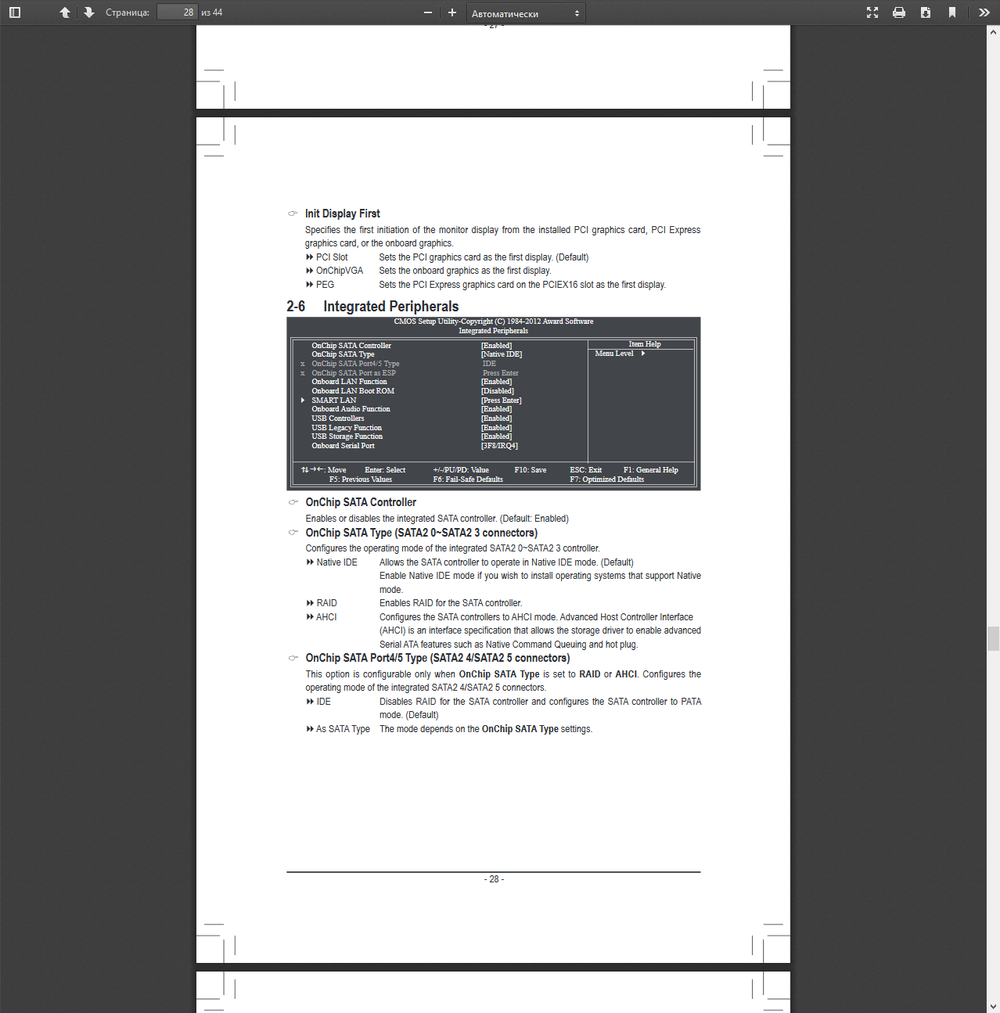The image size is (1000, 1013).
Task: Switch to presentation mode
Action: pos(872,13)
